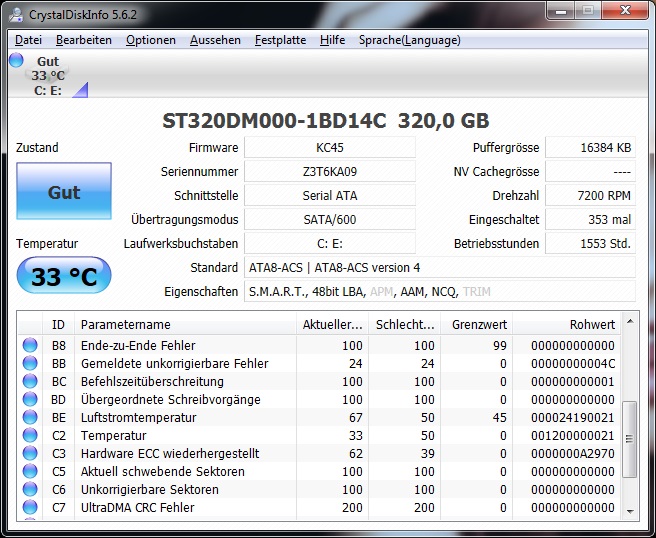656x538 pixels.
Task: Select the UltraDMA CRC Fehler row text
Action: 138,507
